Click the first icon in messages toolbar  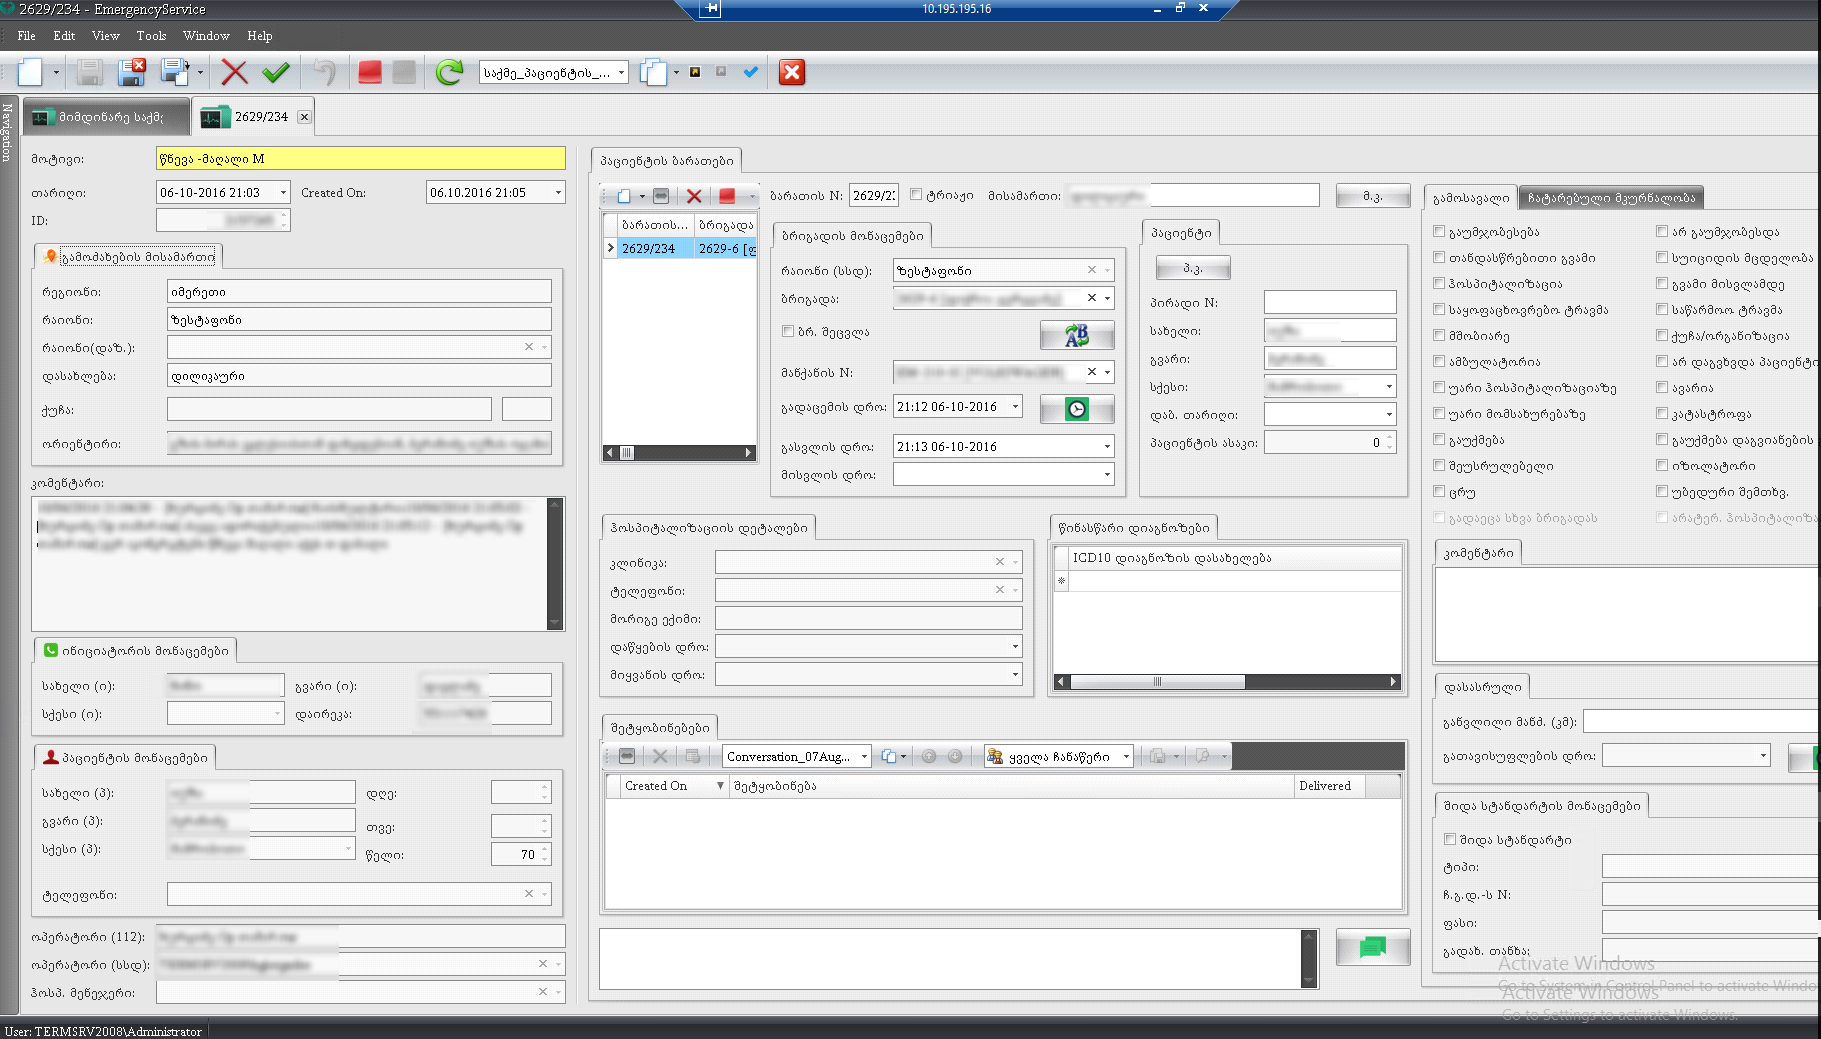pyautogui.click(x=627, y=757)
